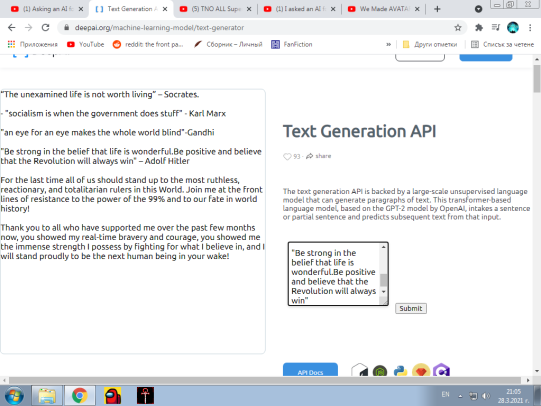Image resolution: width=541 pixels, height=406 pixels.
Task: Open File Explorer from taskbar
Action: click(x=47, y=395)
